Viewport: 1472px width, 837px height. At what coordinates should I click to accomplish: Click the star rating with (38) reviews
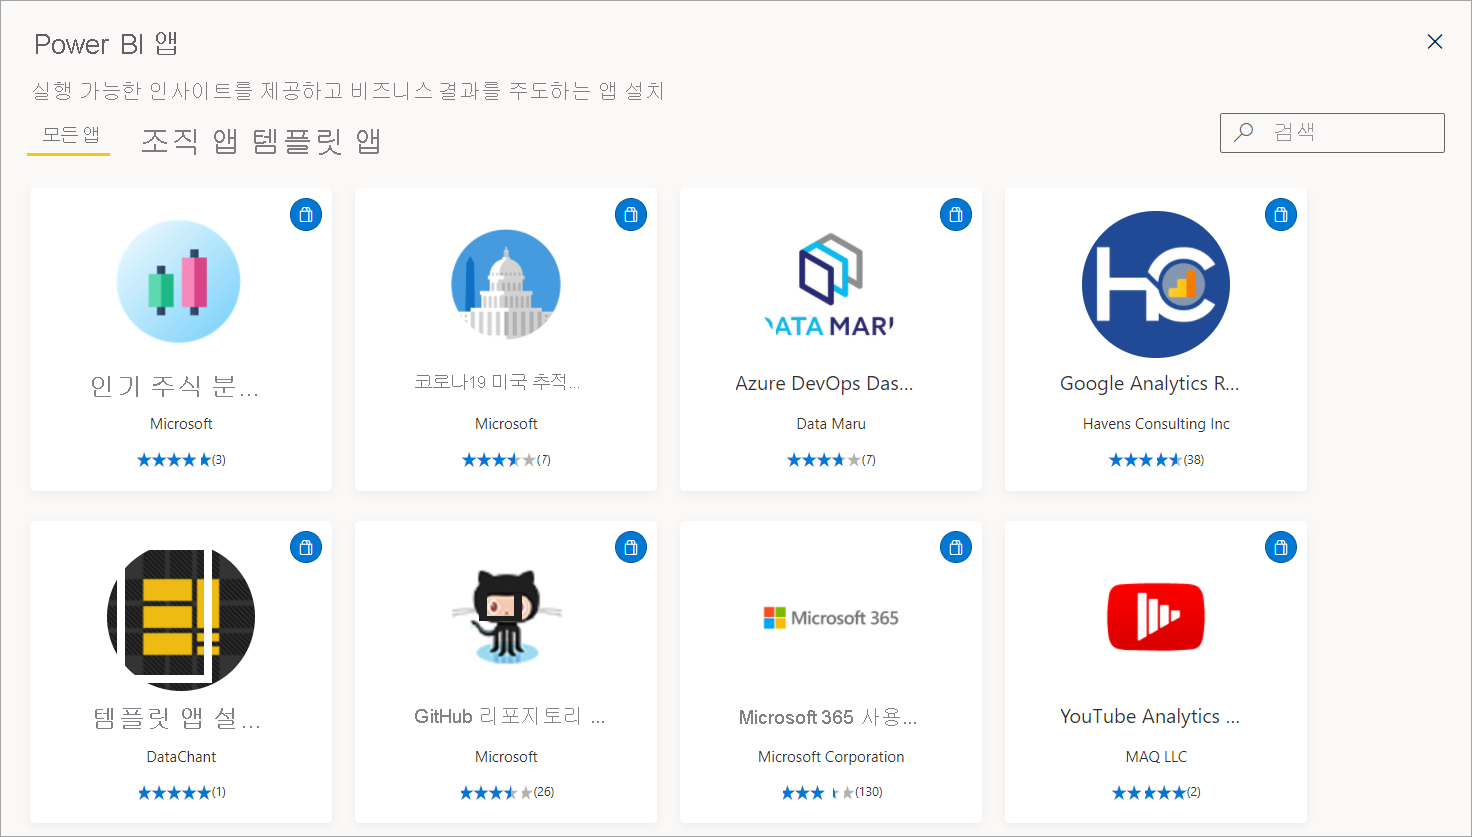(1156, 460)
